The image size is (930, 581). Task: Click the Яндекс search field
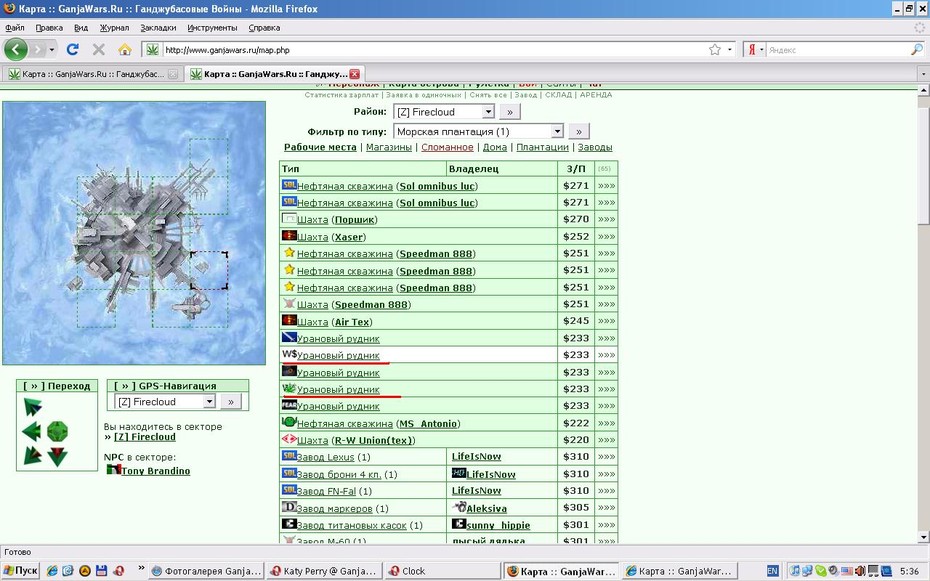pyautogui.click(x=838, y=50)
